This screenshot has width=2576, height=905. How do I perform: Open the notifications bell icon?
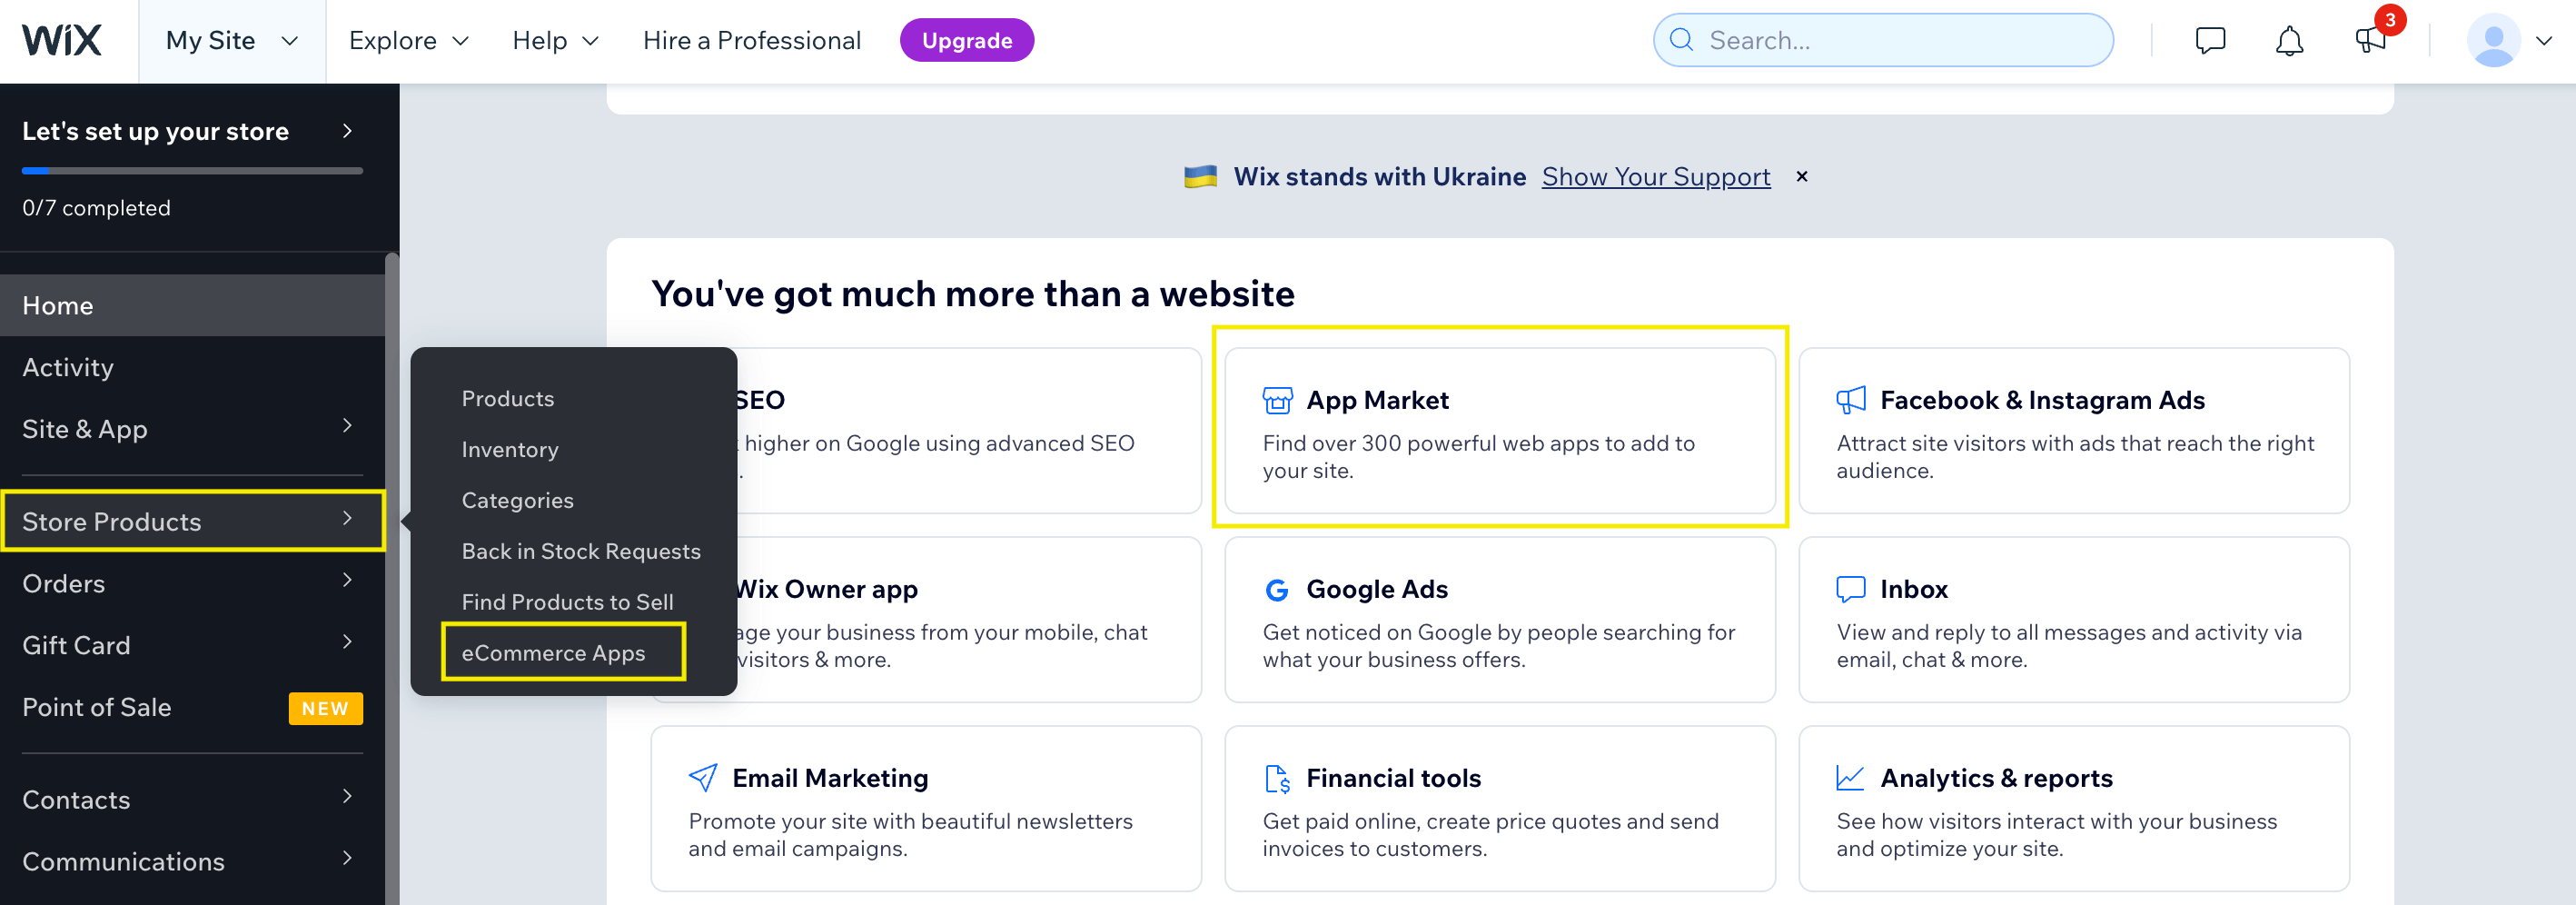(2289, 41)
